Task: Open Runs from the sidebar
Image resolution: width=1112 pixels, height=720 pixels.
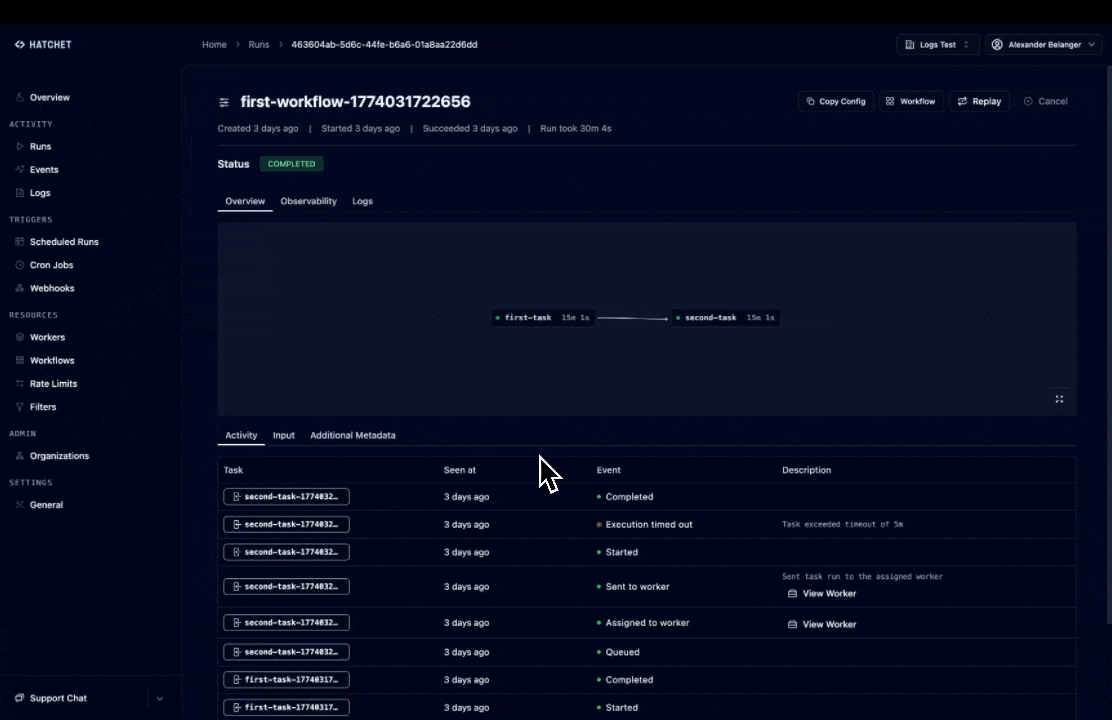Action: click(x=40, y=146)
